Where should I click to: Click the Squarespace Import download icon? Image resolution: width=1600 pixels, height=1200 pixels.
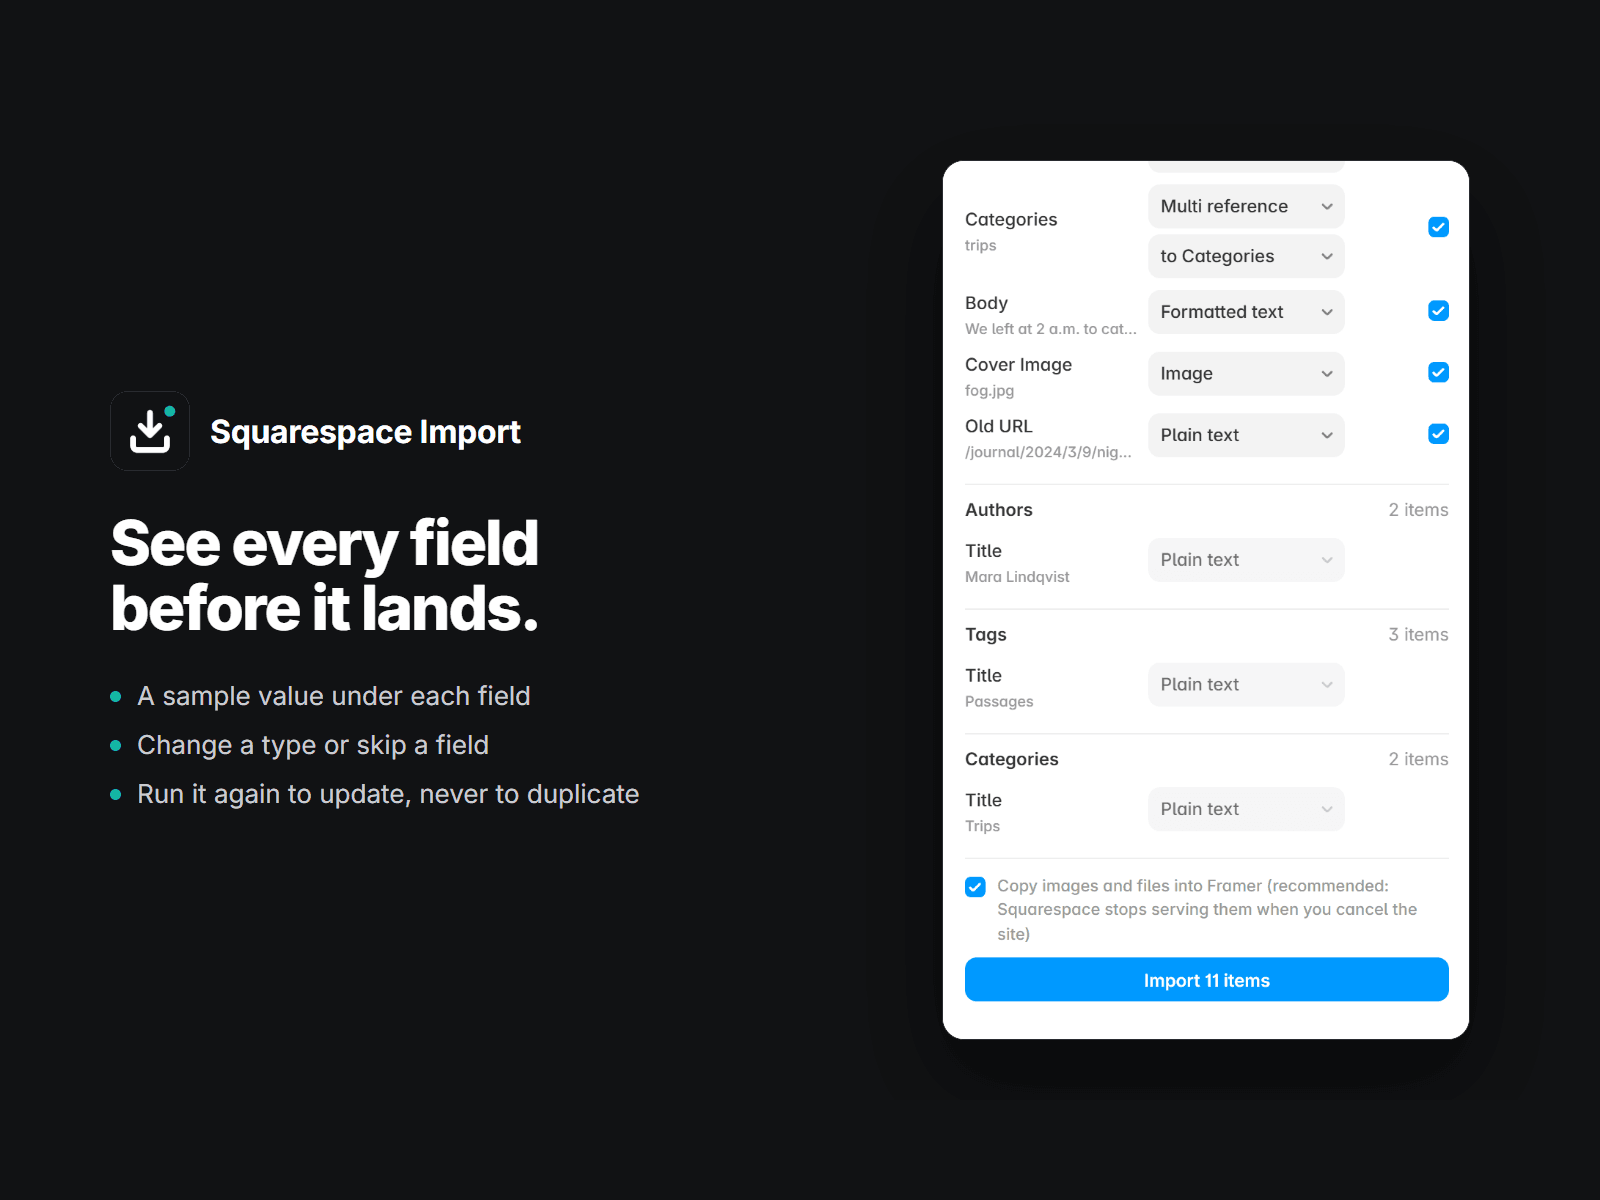click(150, 431)
